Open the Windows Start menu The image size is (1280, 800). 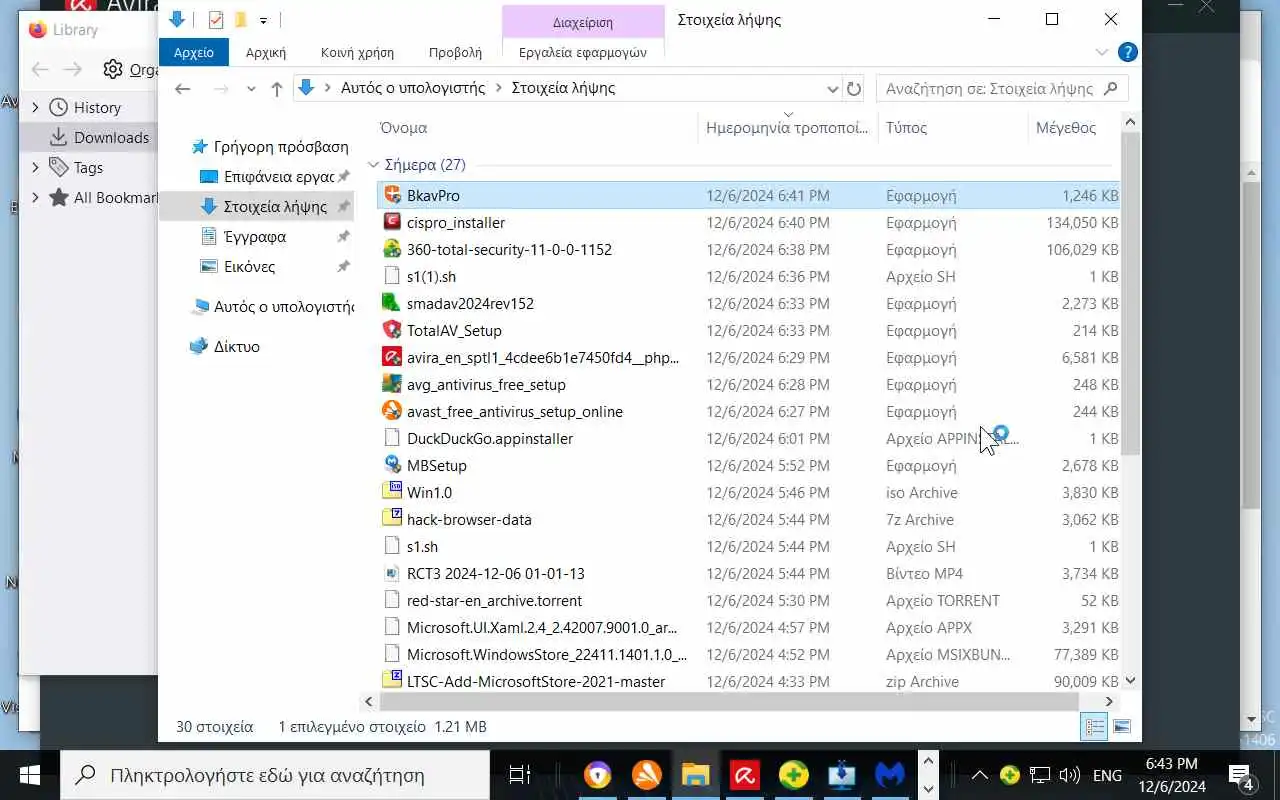coord(29,775)
